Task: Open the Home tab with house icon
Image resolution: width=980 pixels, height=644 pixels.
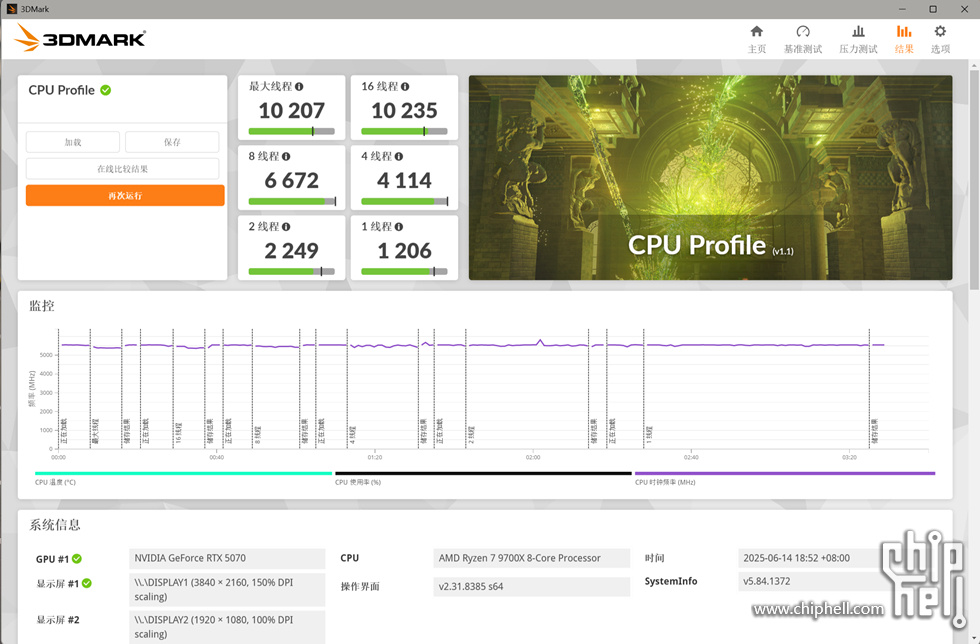Action: coord(756,39)
